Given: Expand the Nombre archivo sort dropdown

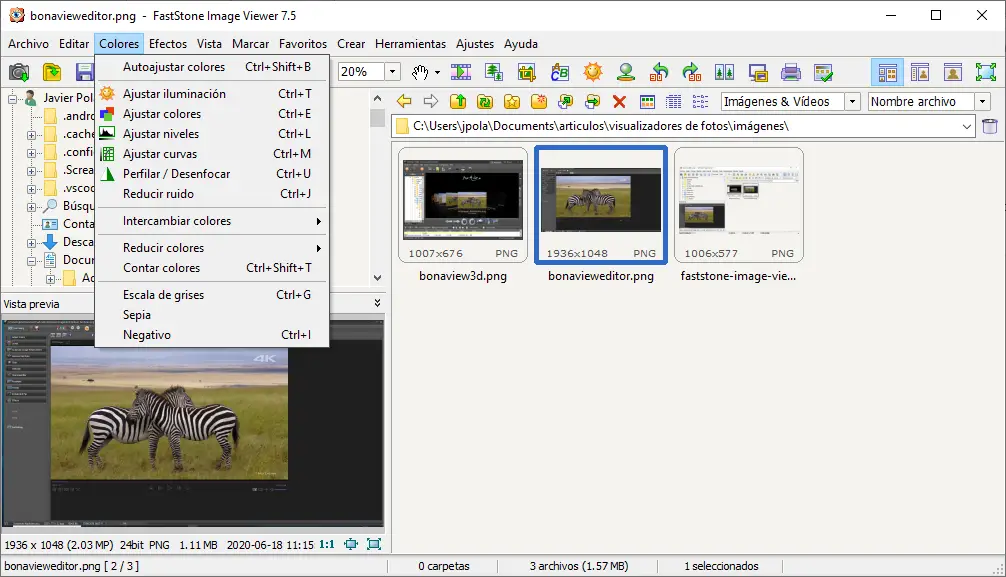Looking at the screenshot, I should [982, 101].
